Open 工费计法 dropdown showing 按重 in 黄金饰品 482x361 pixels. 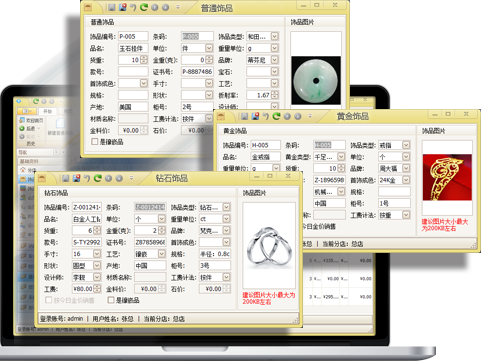[x=406, y=215]
